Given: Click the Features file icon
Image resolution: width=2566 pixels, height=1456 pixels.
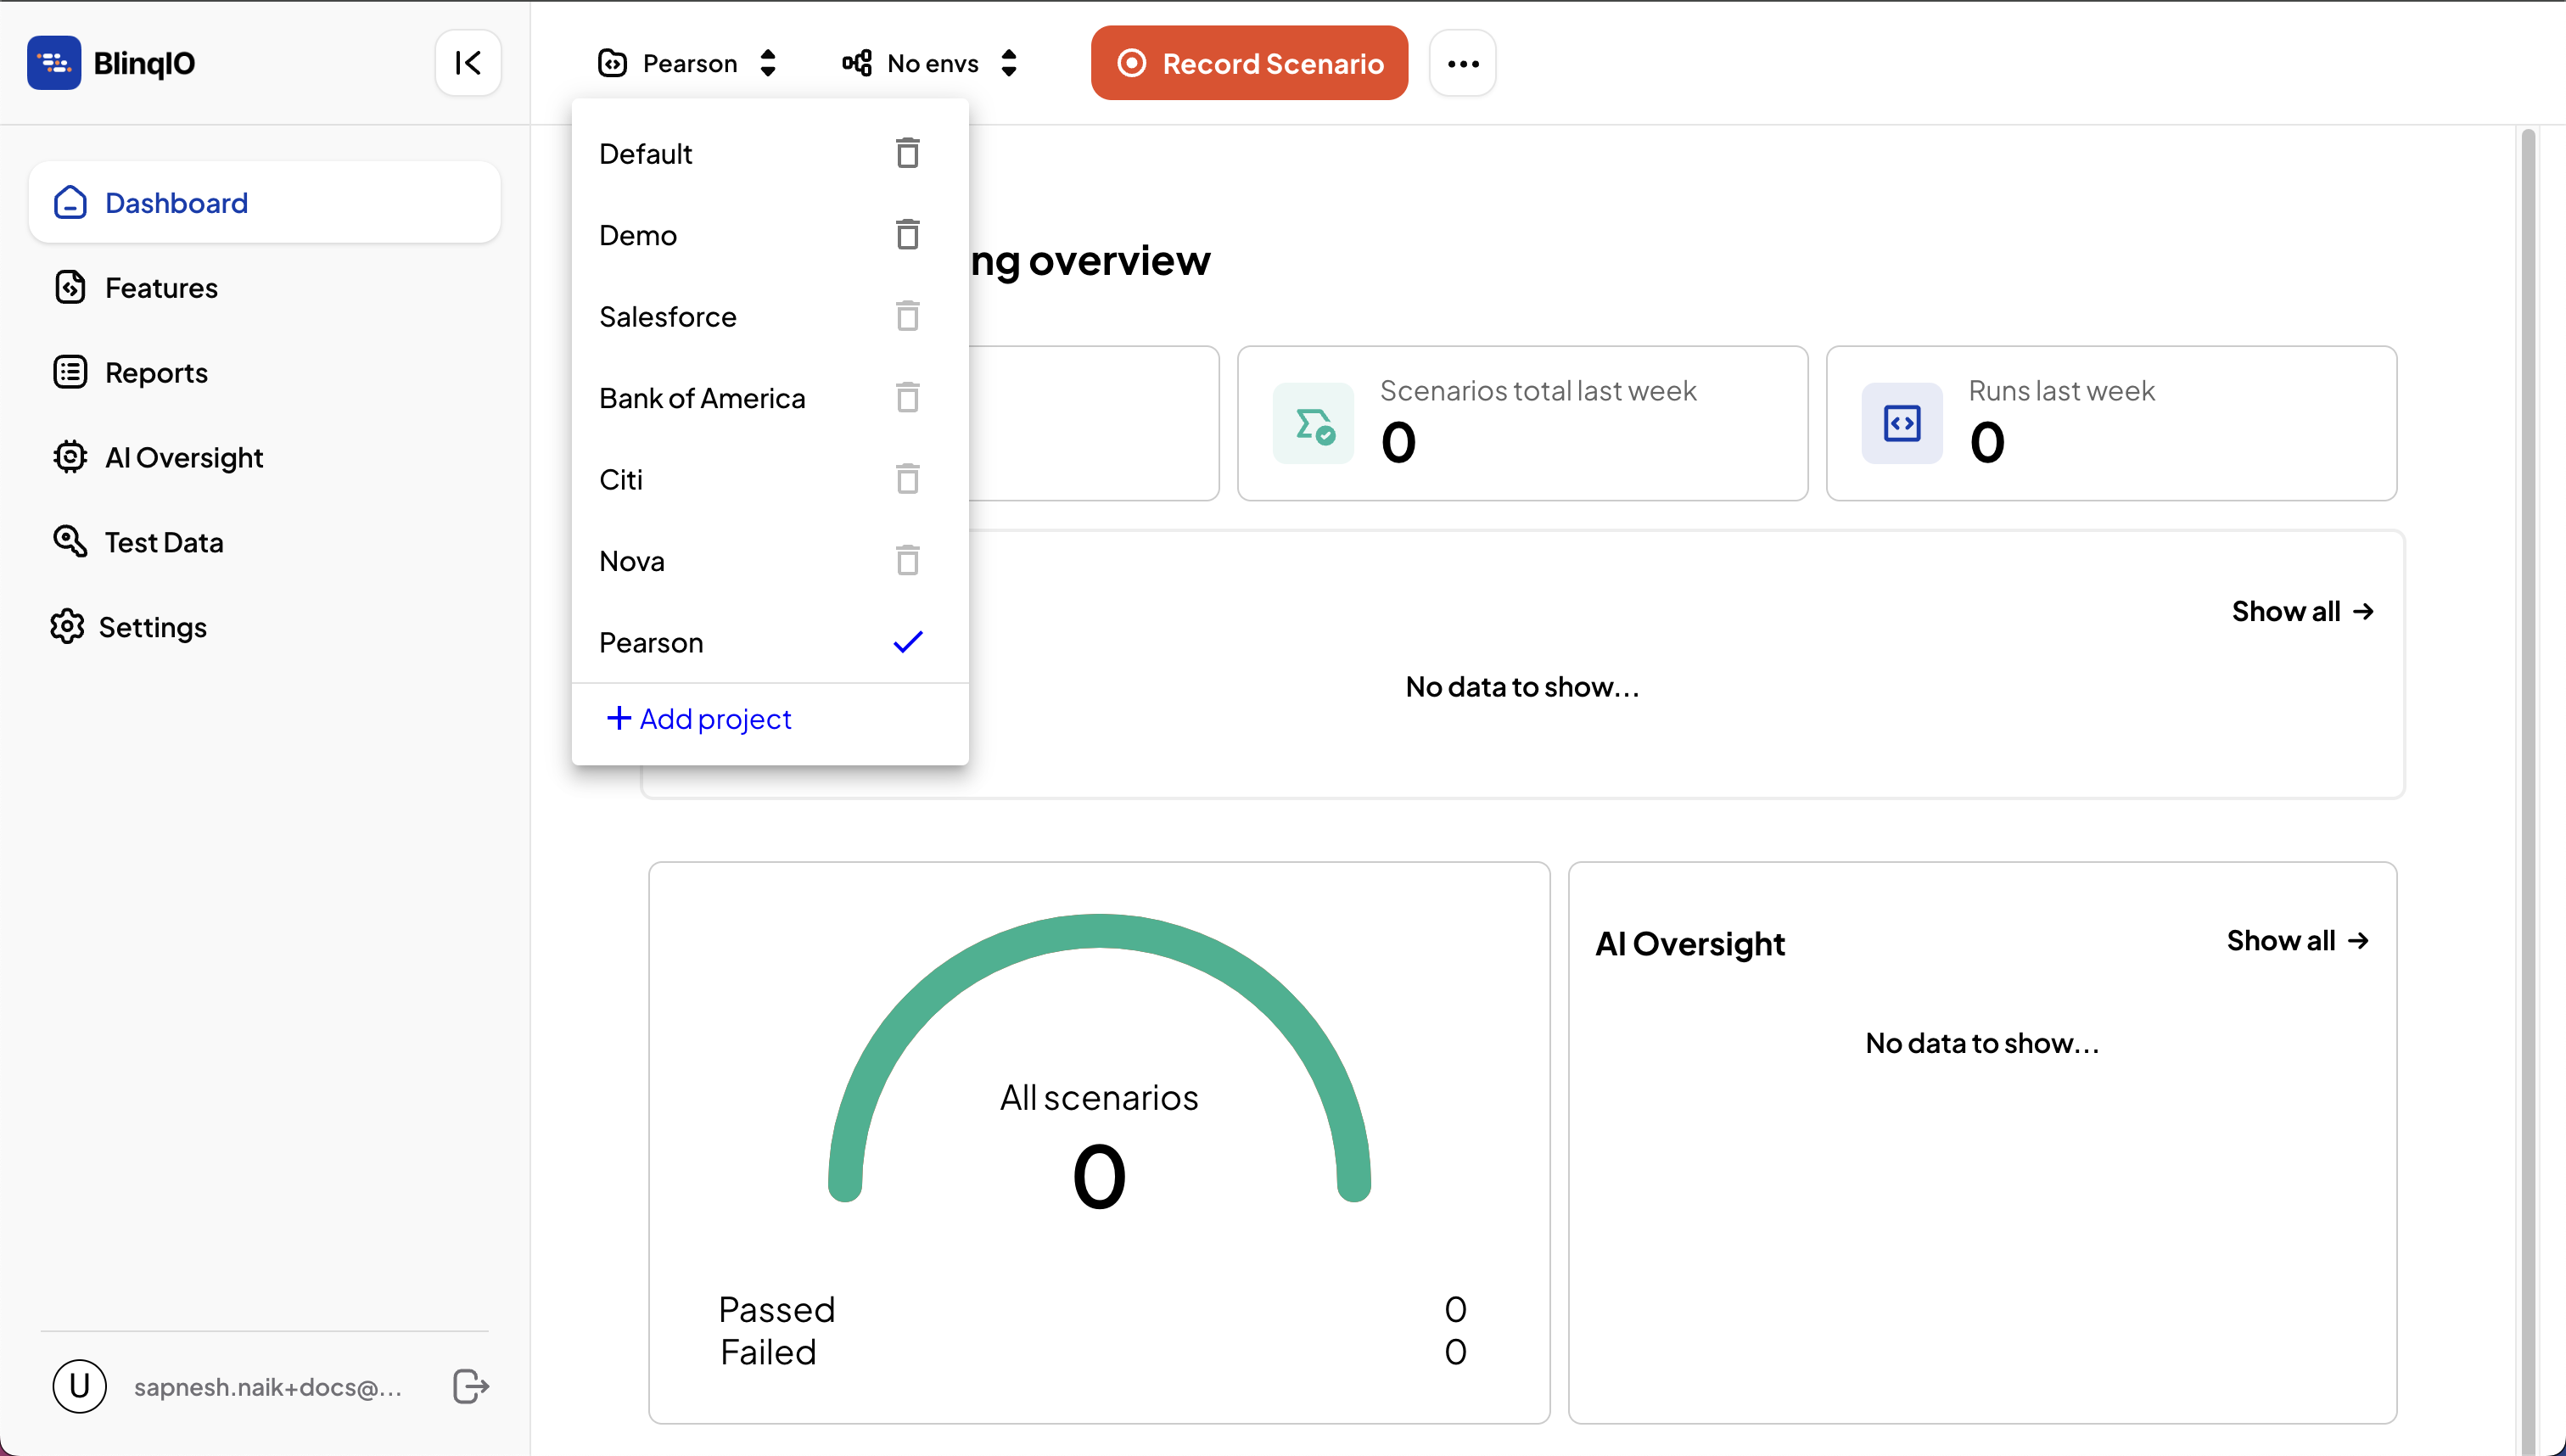Looking at the screenshot, I should coord(70,287).
